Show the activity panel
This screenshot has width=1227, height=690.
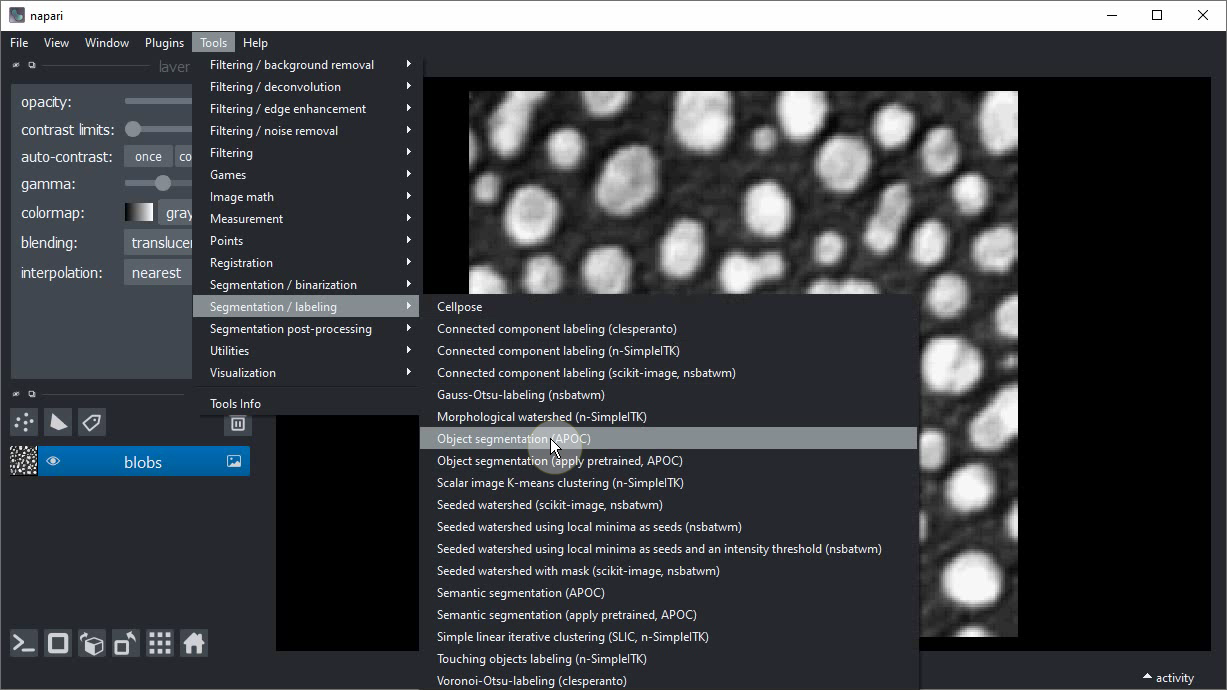tap(1168, 678)
